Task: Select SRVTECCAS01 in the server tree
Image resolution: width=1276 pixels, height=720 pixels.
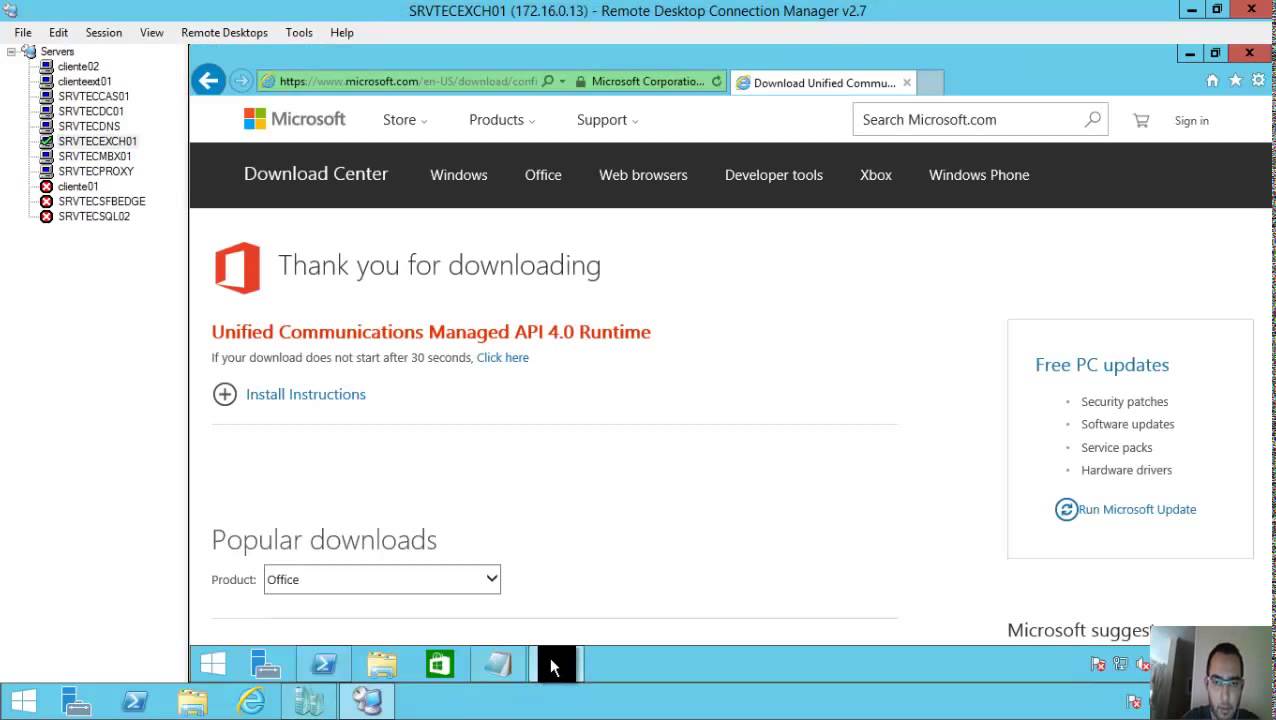Action: [x=94, y=96]
